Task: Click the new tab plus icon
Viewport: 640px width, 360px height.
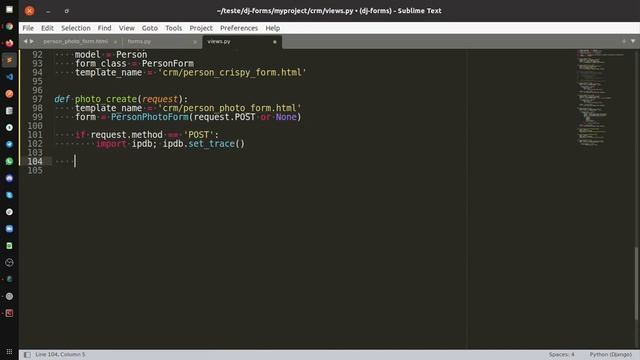Action: pos(624,41)
